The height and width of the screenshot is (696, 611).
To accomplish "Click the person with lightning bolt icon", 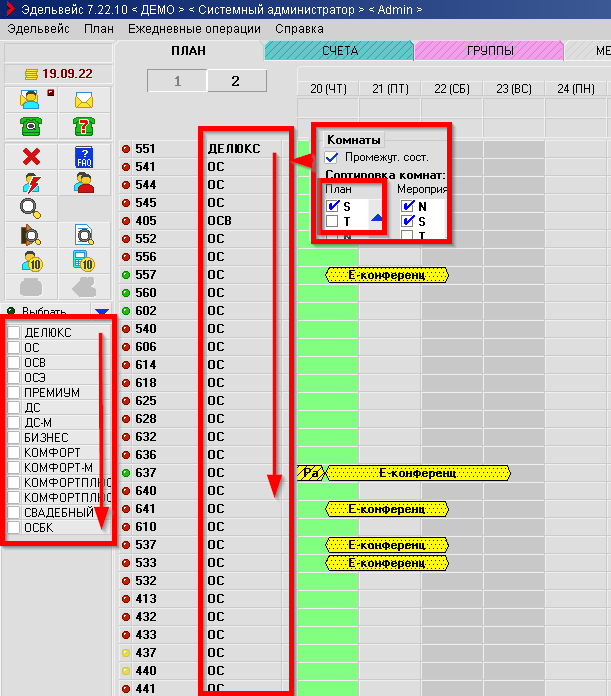I will pos(30,182).
